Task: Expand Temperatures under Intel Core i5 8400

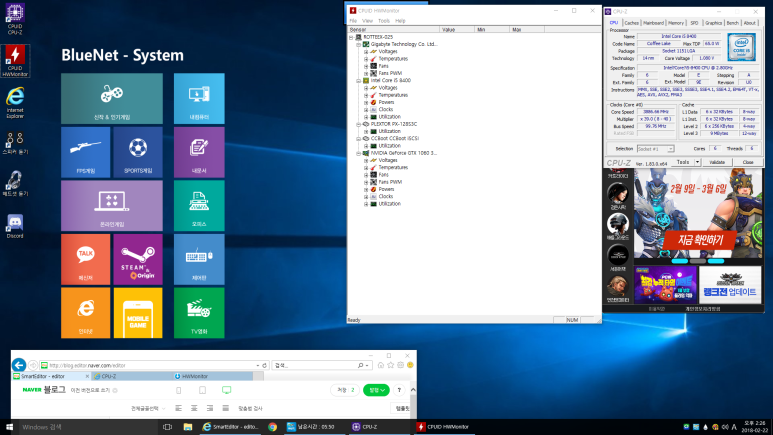Action: [366, 95]
